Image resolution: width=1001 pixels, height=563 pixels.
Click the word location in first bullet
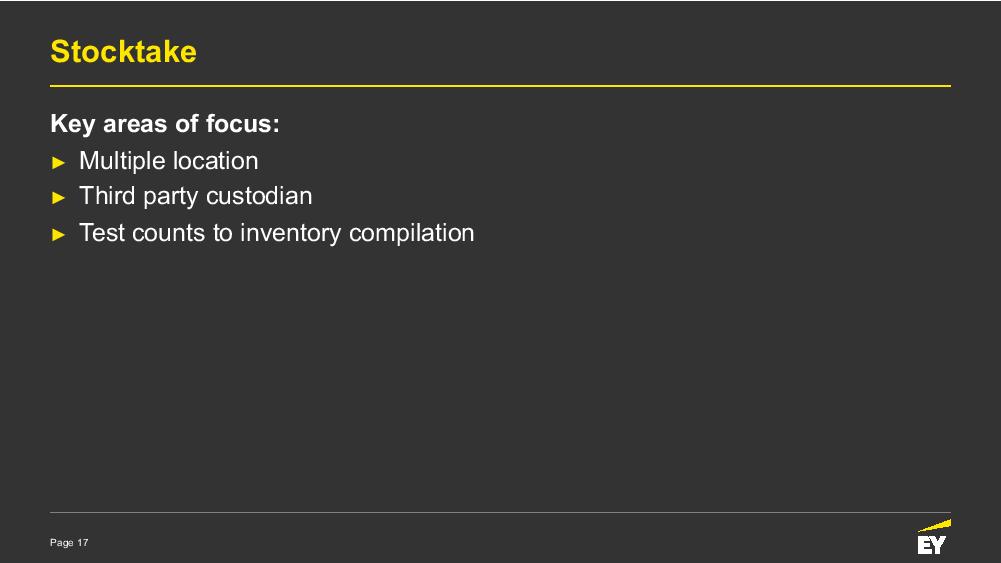215,161
